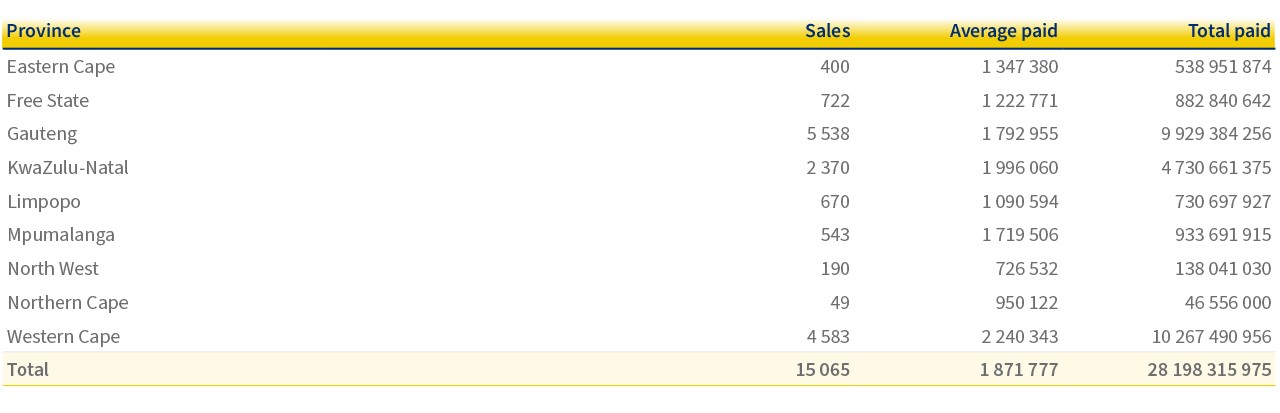Click the KwaZulu-Natal province name
The image size is (1280, 413).
[68, 168]
